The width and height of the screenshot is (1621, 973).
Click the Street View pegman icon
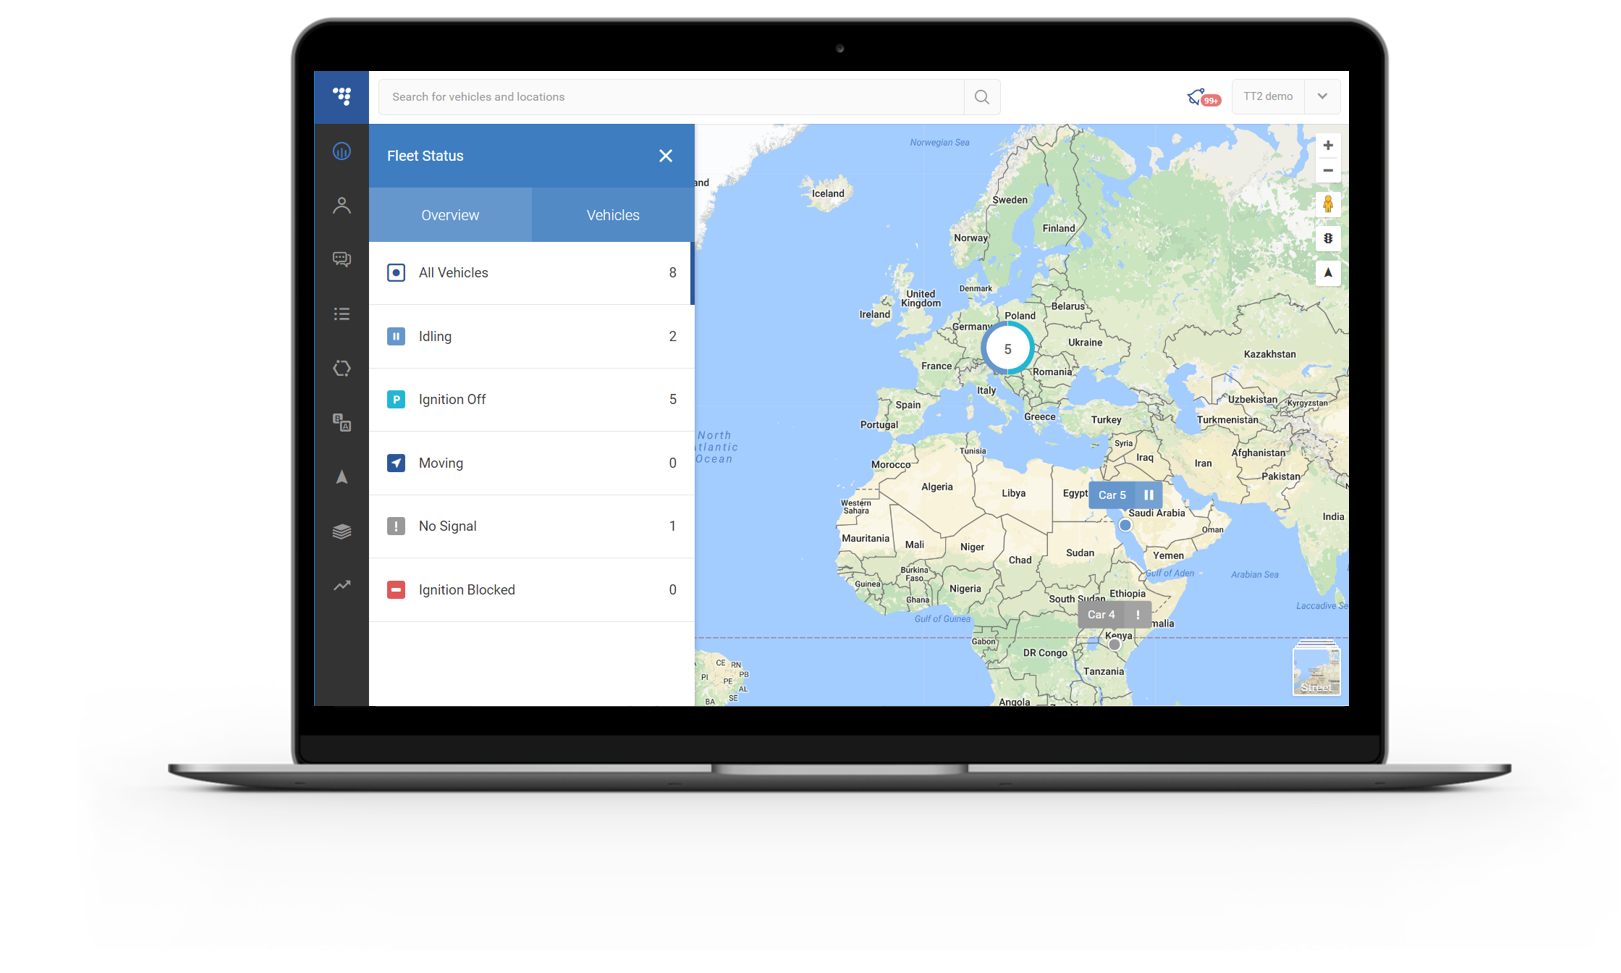tap(1328, 204)
